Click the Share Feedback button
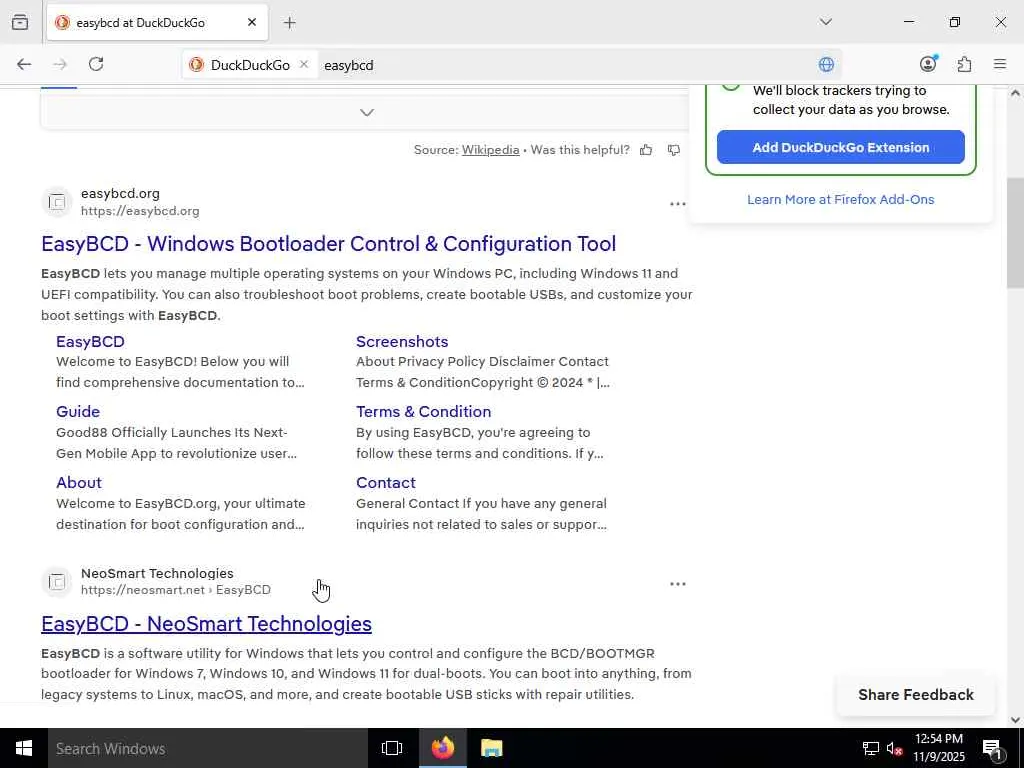 (x=916, y=695)
